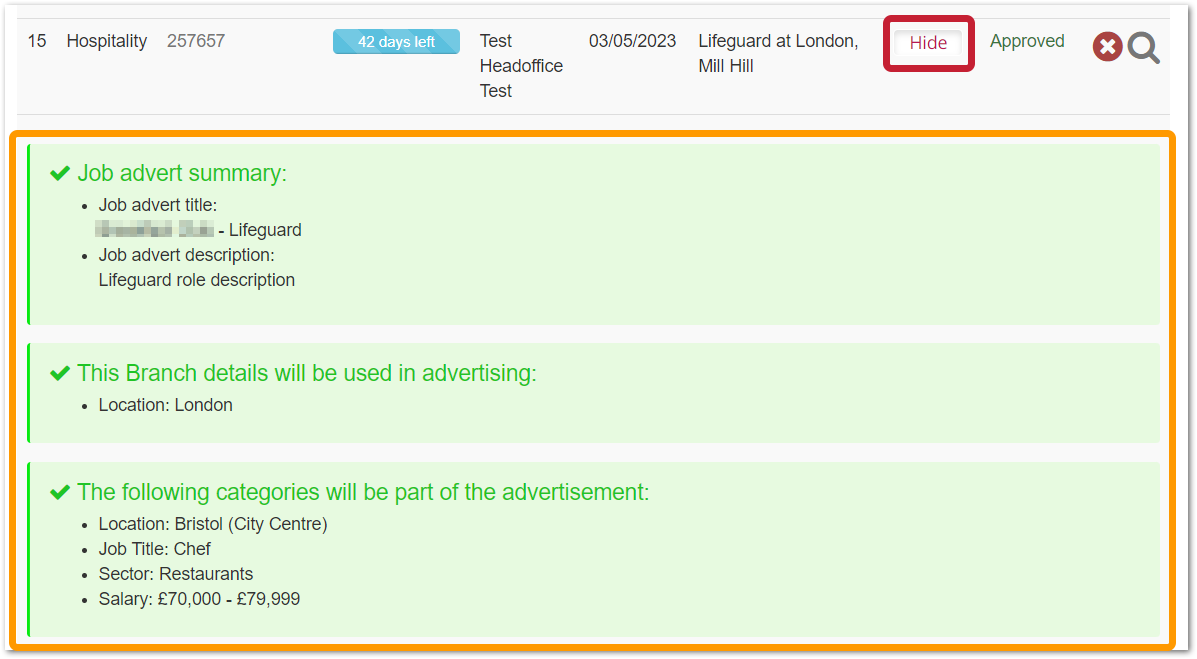1197x659 pixels.
Task: Click the Sector: Restaurants item
Action: 175,574
